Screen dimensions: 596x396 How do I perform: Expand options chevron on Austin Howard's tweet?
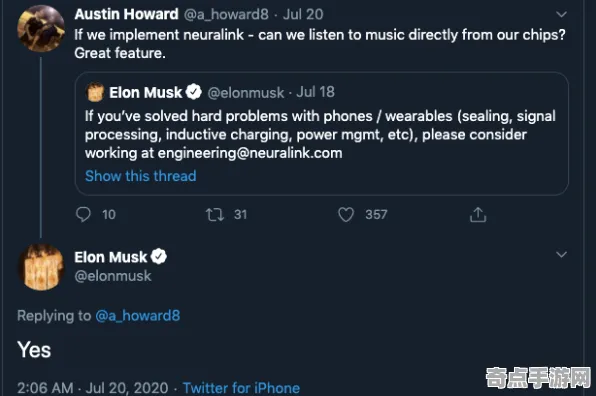[x=561, y=14]
